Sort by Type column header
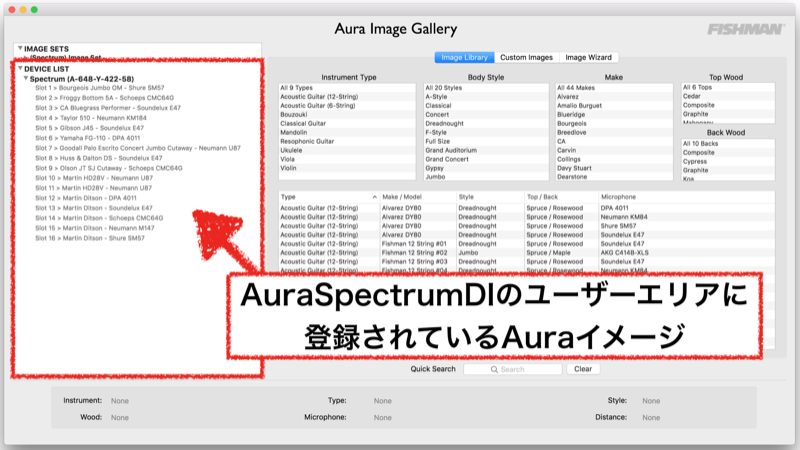 click(329, 197)
